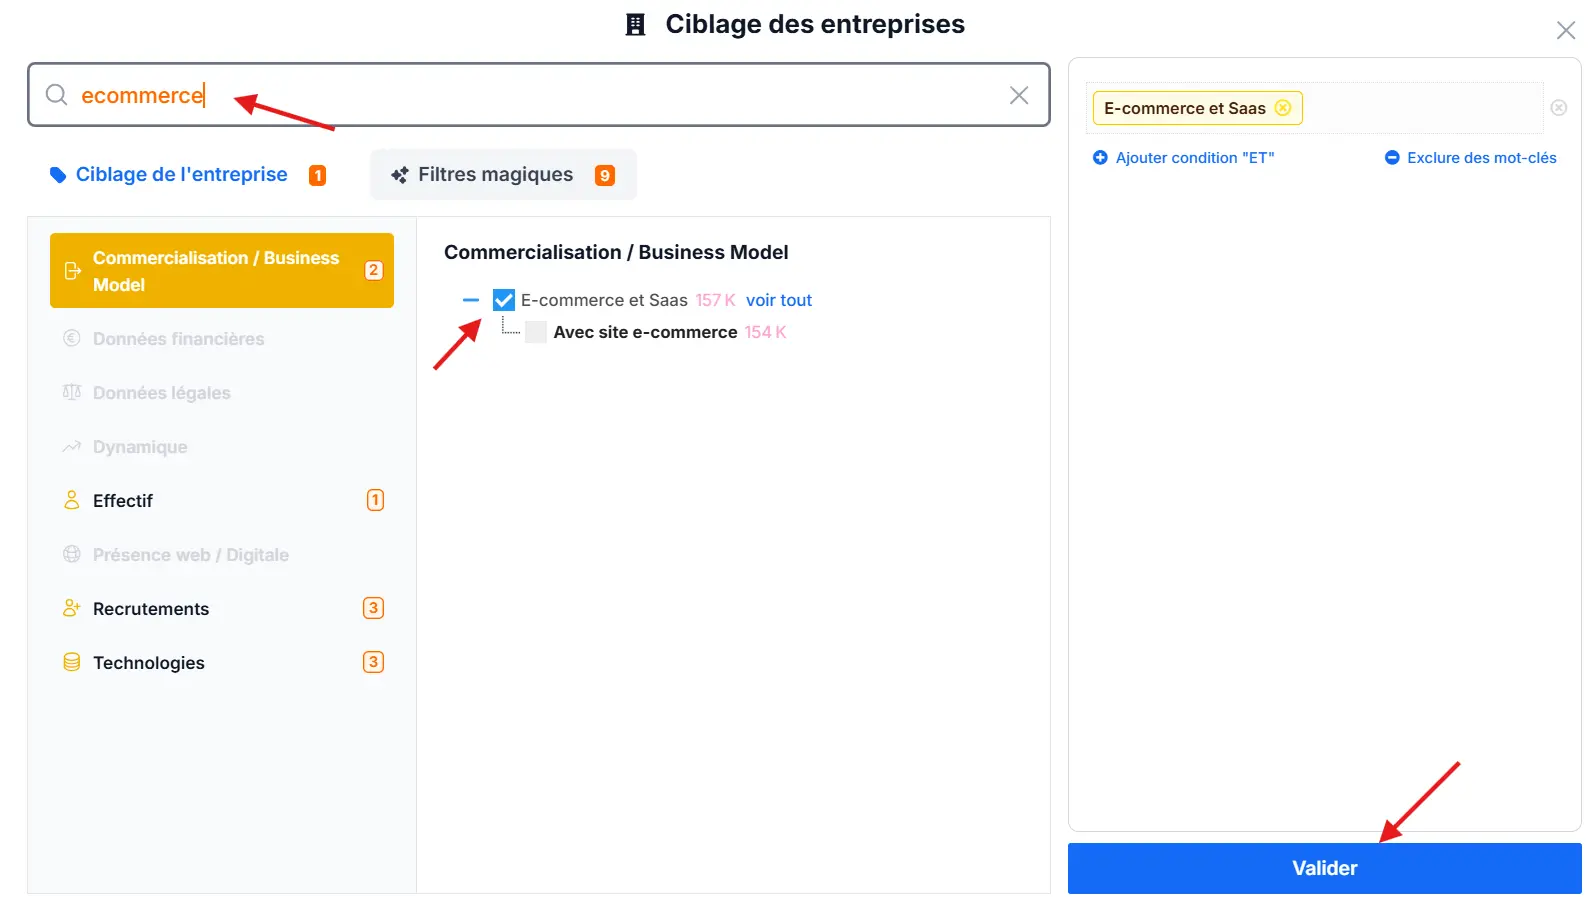The image size is (1591, 919).
Task: Click the Valider button
Action: coord(1324,868)
